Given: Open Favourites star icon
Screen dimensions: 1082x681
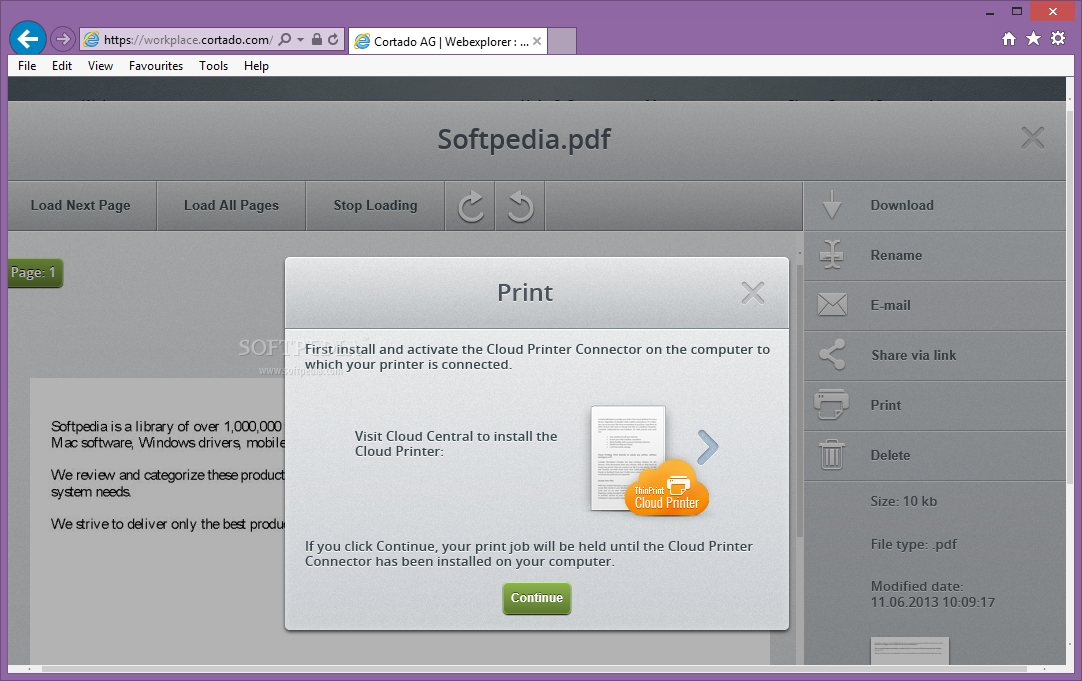Looking at the screenshot, I should [1033, 39].
